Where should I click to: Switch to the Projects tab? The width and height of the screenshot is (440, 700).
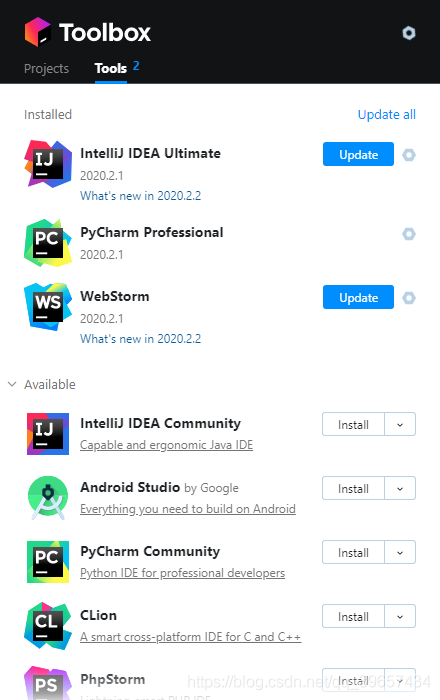[x=46, y=68]
